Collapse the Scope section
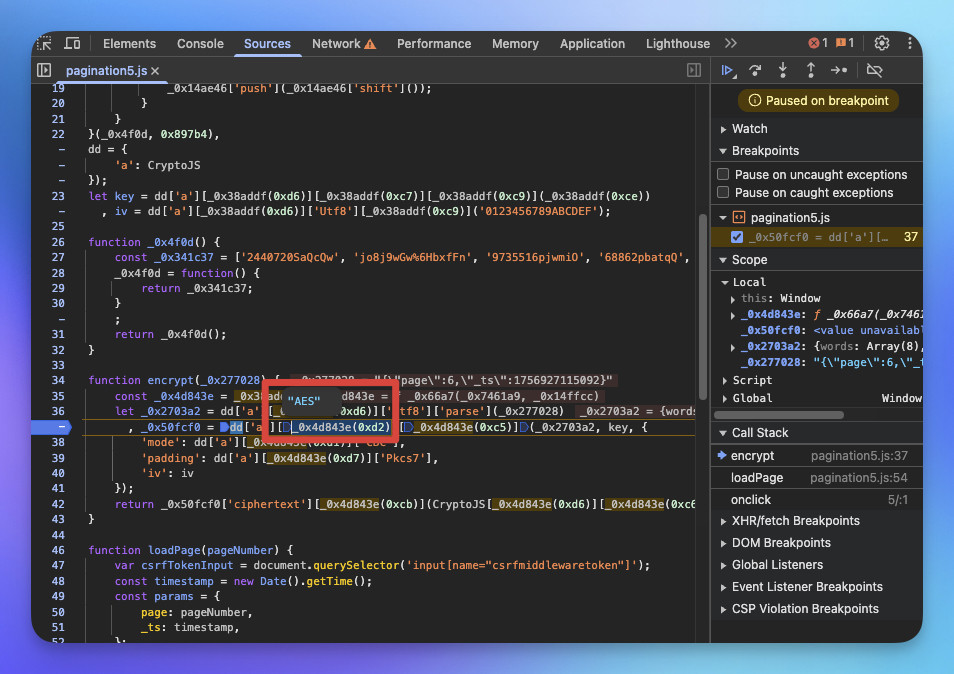954x674 pixels. 723,260
